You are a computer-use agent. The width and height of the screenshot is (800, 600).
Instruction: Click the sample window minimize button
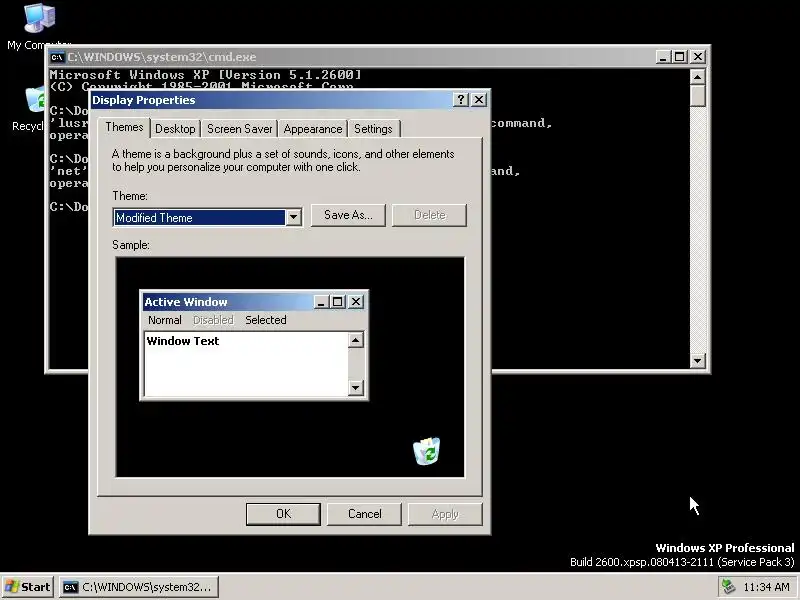321,302
